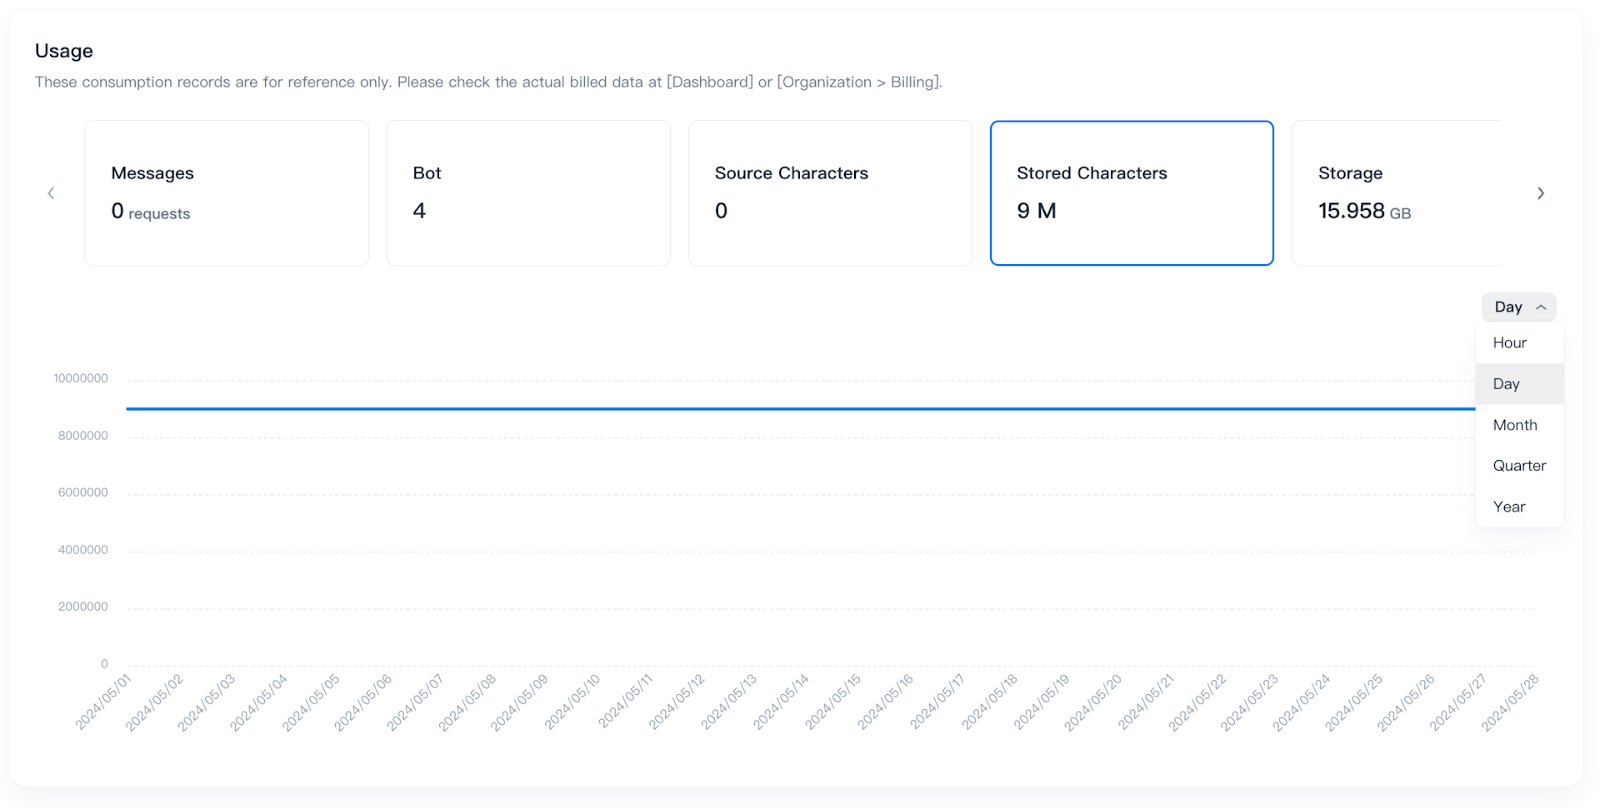Click the 2024/05/01 x-axis date label

pos(104,702)
